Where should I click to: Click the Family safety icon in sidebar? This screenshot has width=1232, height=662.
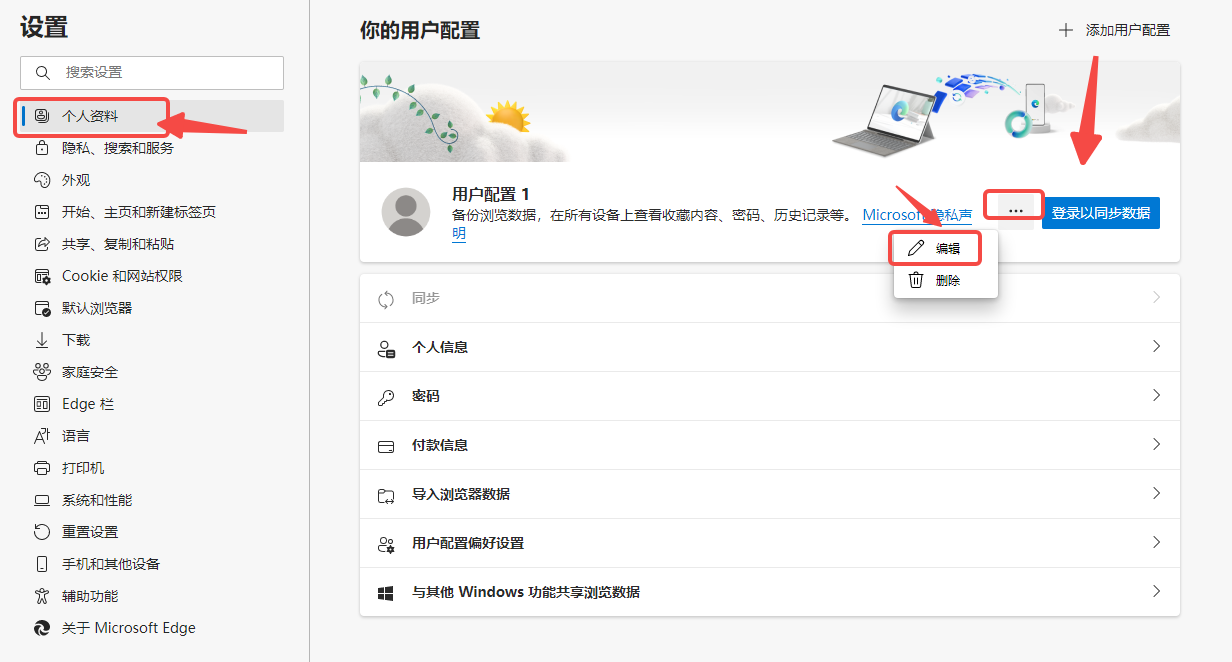click(42, 372)
